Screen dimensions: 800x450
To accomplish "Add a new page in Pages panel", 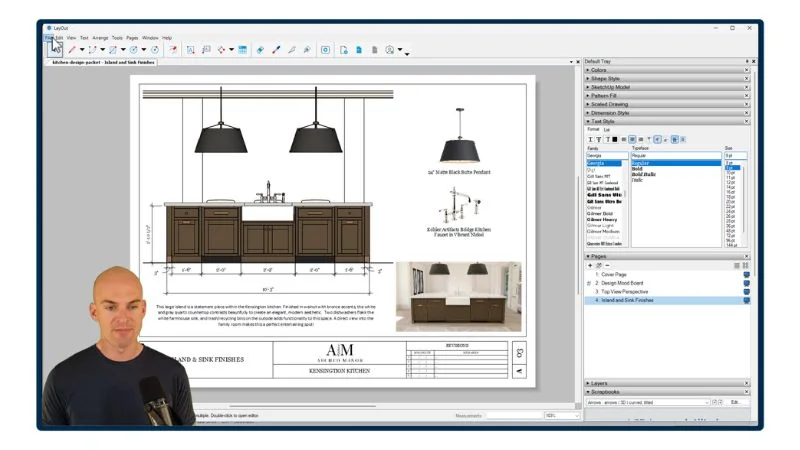I will (x=590, y=265).
